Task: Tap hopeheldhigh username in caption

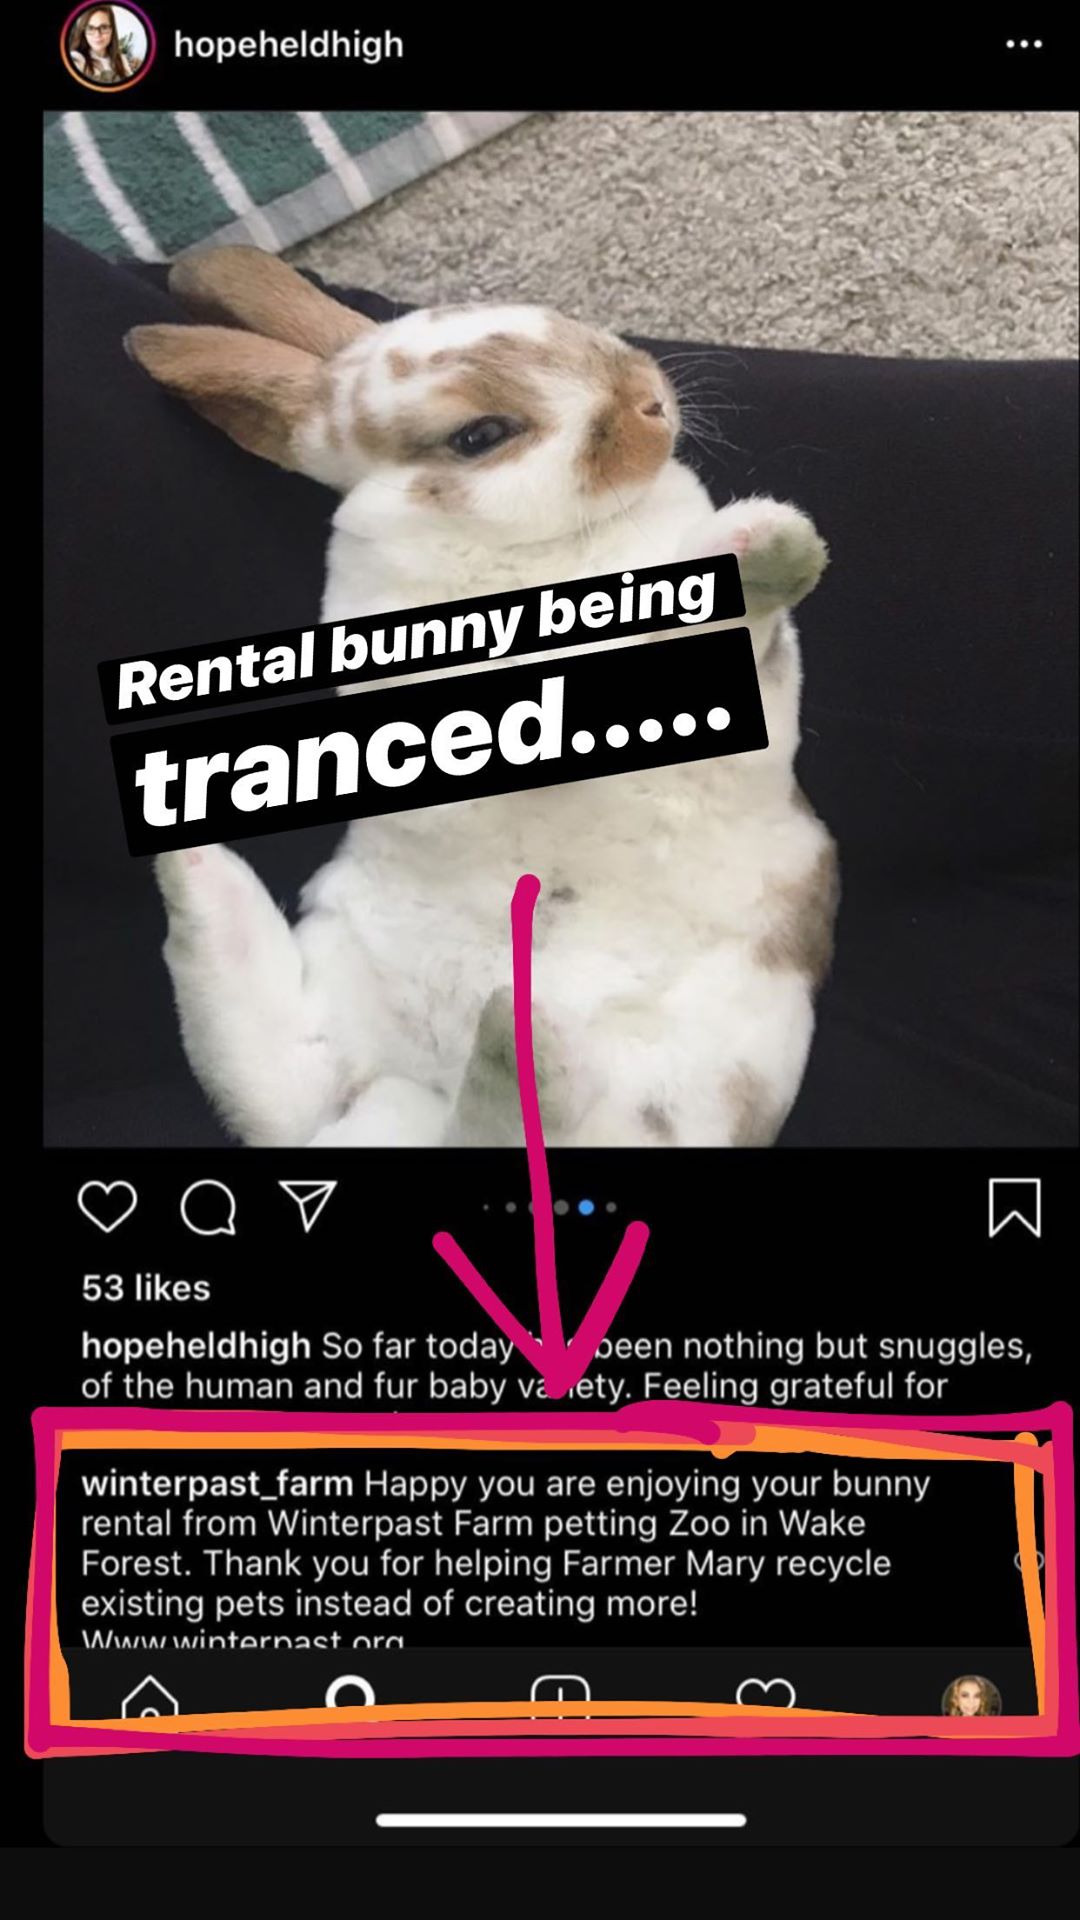Action: click(196, 1346)
